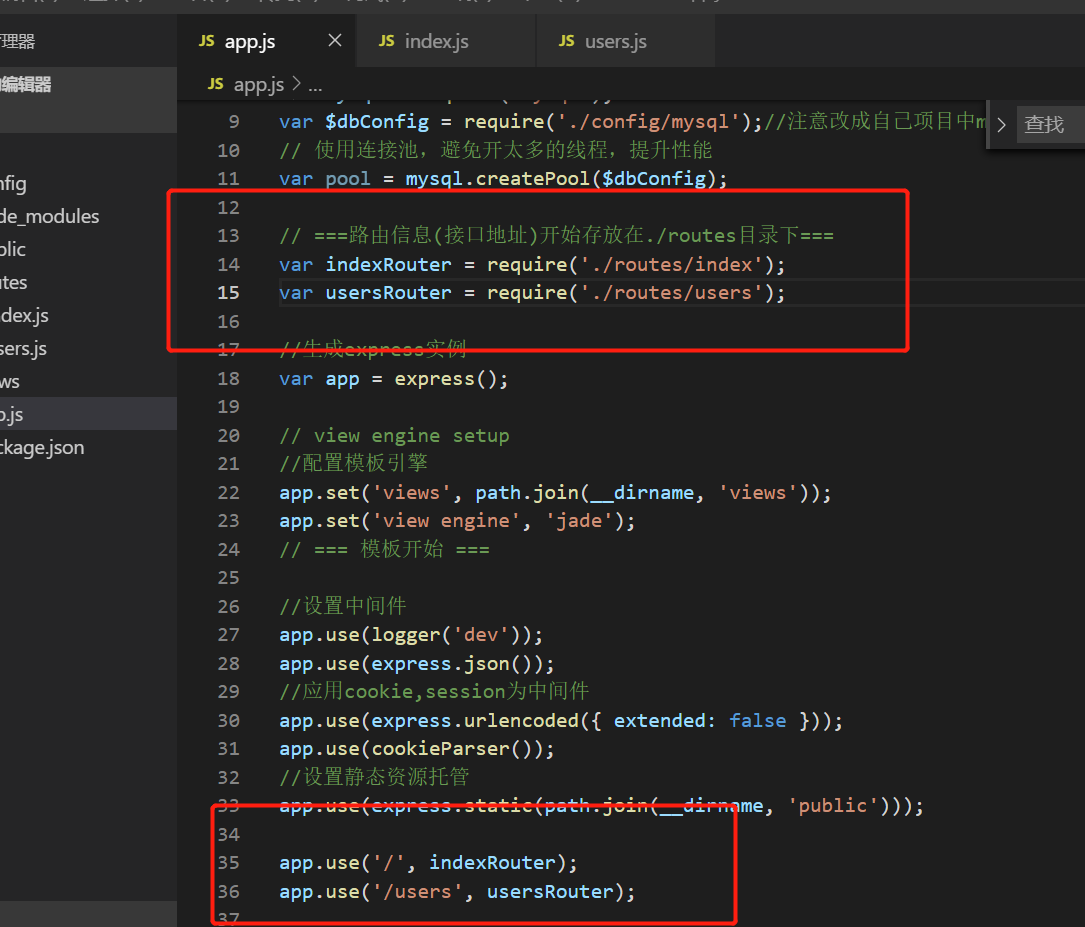Click 'express.urlencoded' on line 30
Viewport: 1085px width, 927px height.
[475, 721]
